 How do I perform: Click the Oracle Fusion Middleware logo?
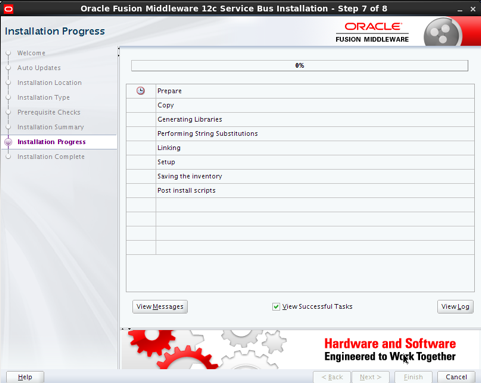[x=372, y=32]
